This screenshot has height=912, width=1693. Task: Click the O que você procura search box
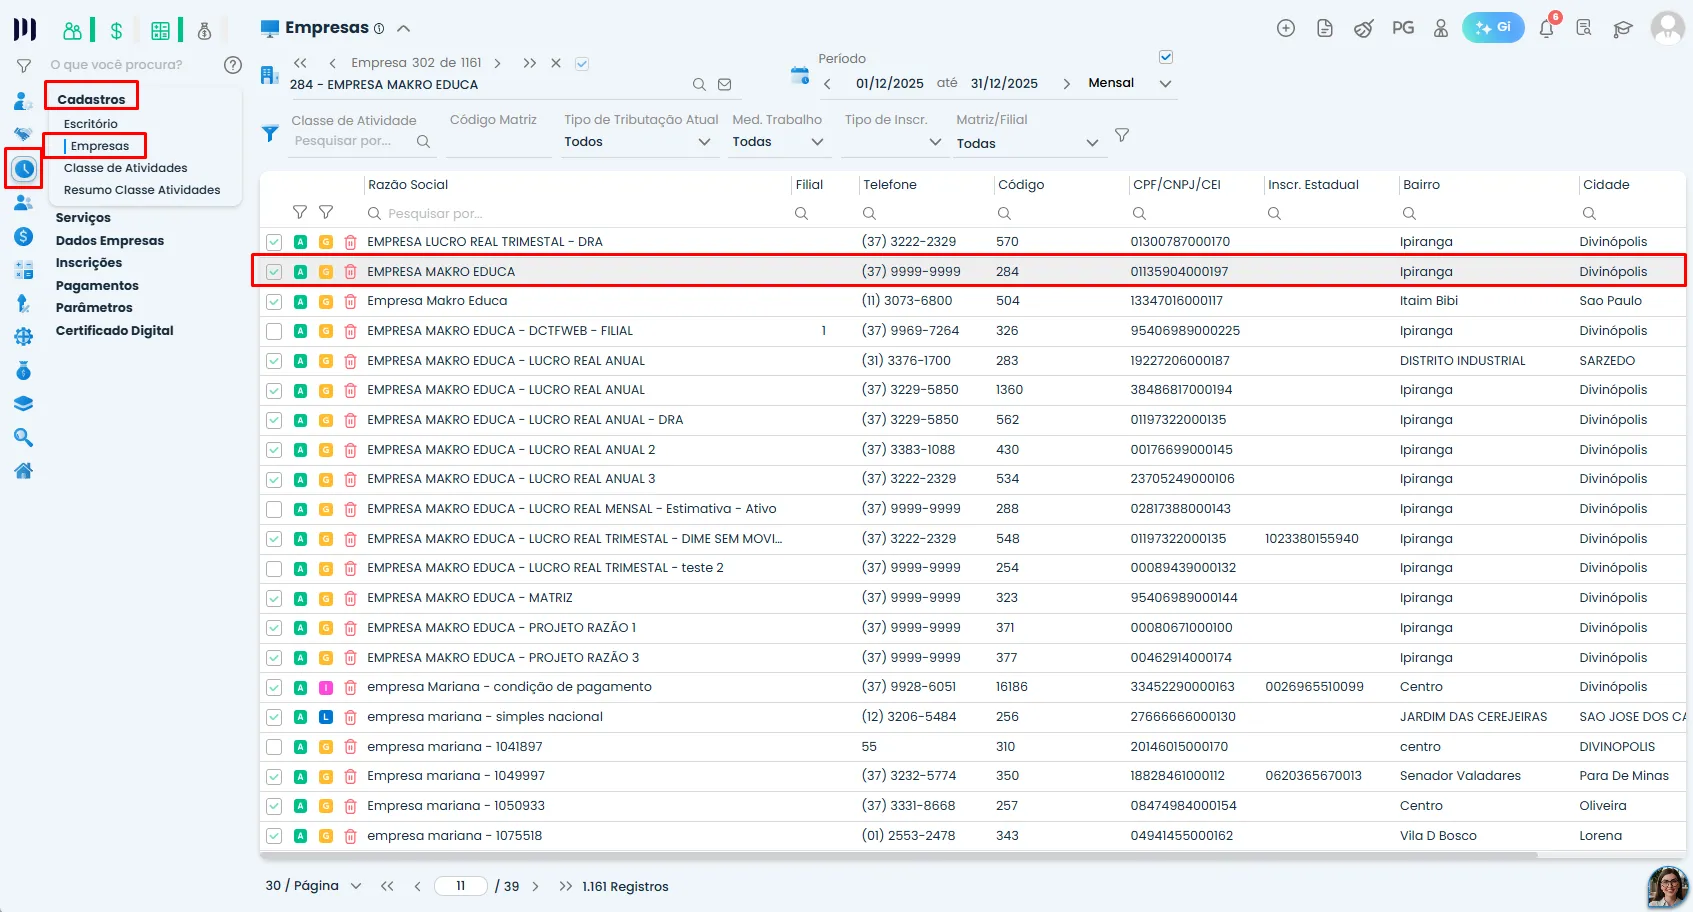coord(117,65)
